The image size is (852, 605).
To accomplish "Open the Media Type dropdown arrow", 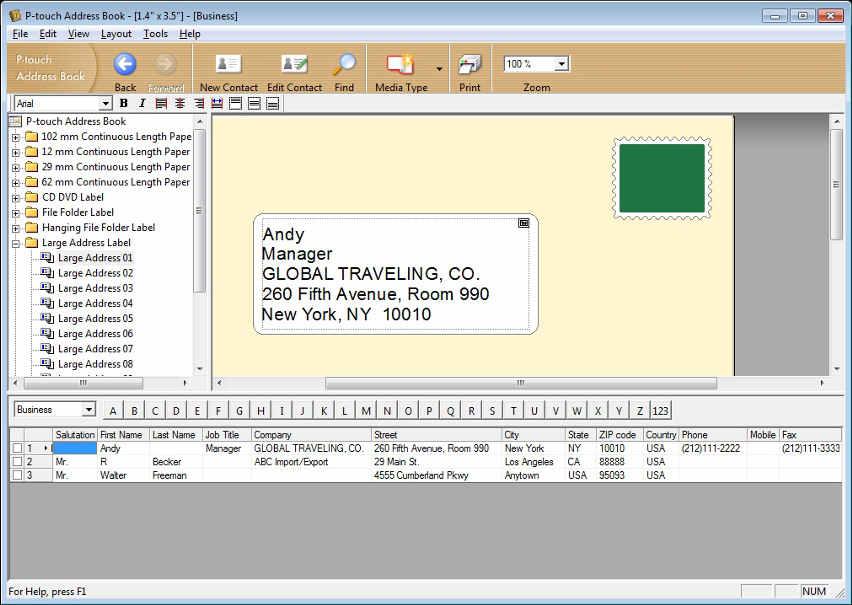I will [x=439, y=69].
